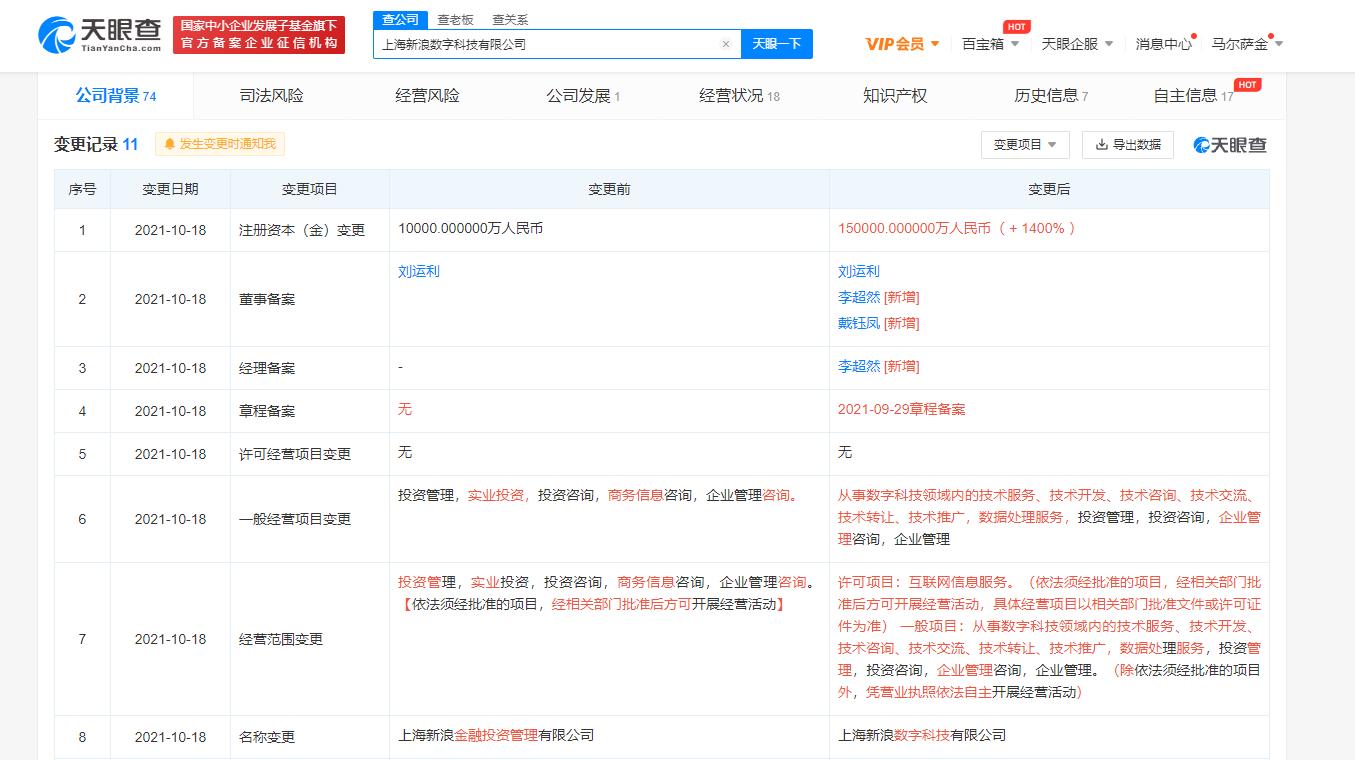1355x760 pixels.
Task: Click 李超然 link in 经理备案 row
Action: (x=859, y=366)
